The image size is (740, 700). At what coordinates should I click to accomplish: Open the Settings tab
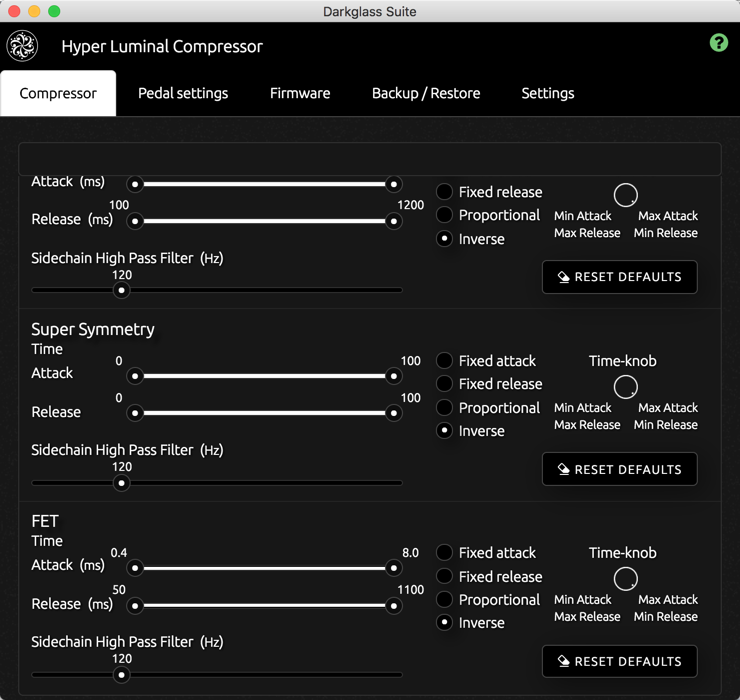coord(548,93)
